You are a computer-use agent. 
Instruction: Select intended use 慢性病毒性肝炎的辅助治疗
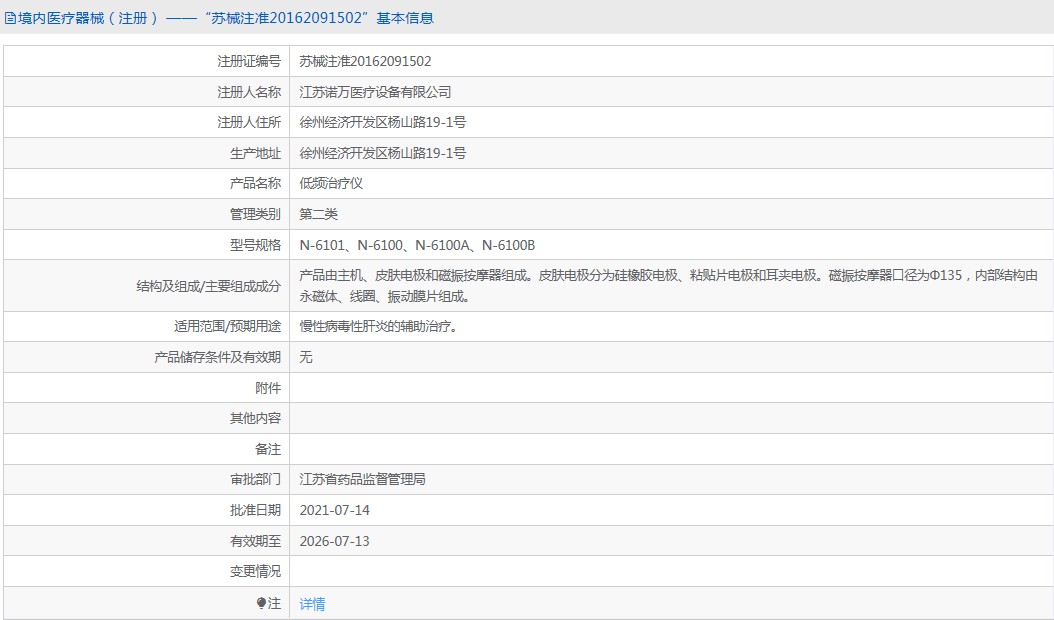tap(378, 327)
